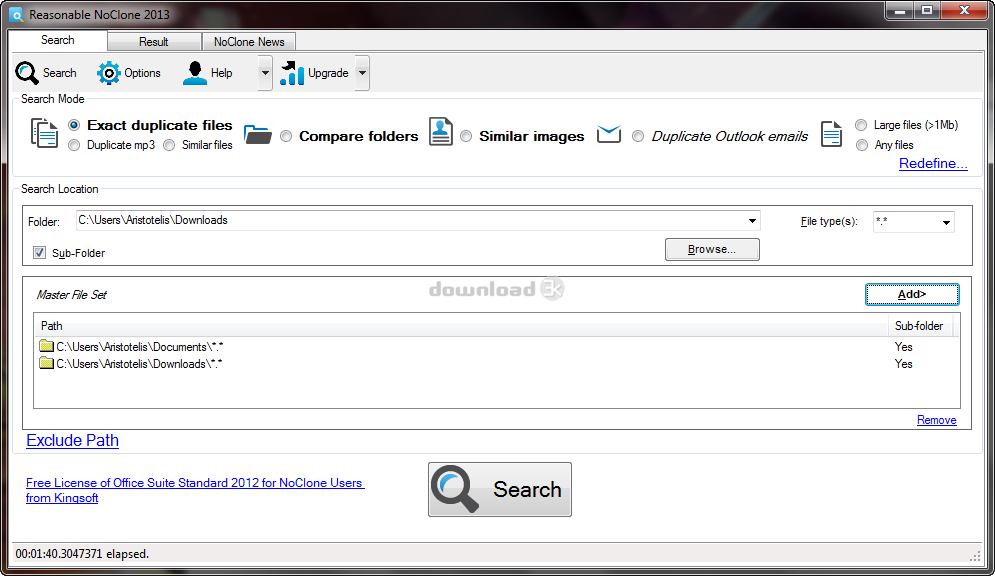Click the file size document icon

coord(831,134)
